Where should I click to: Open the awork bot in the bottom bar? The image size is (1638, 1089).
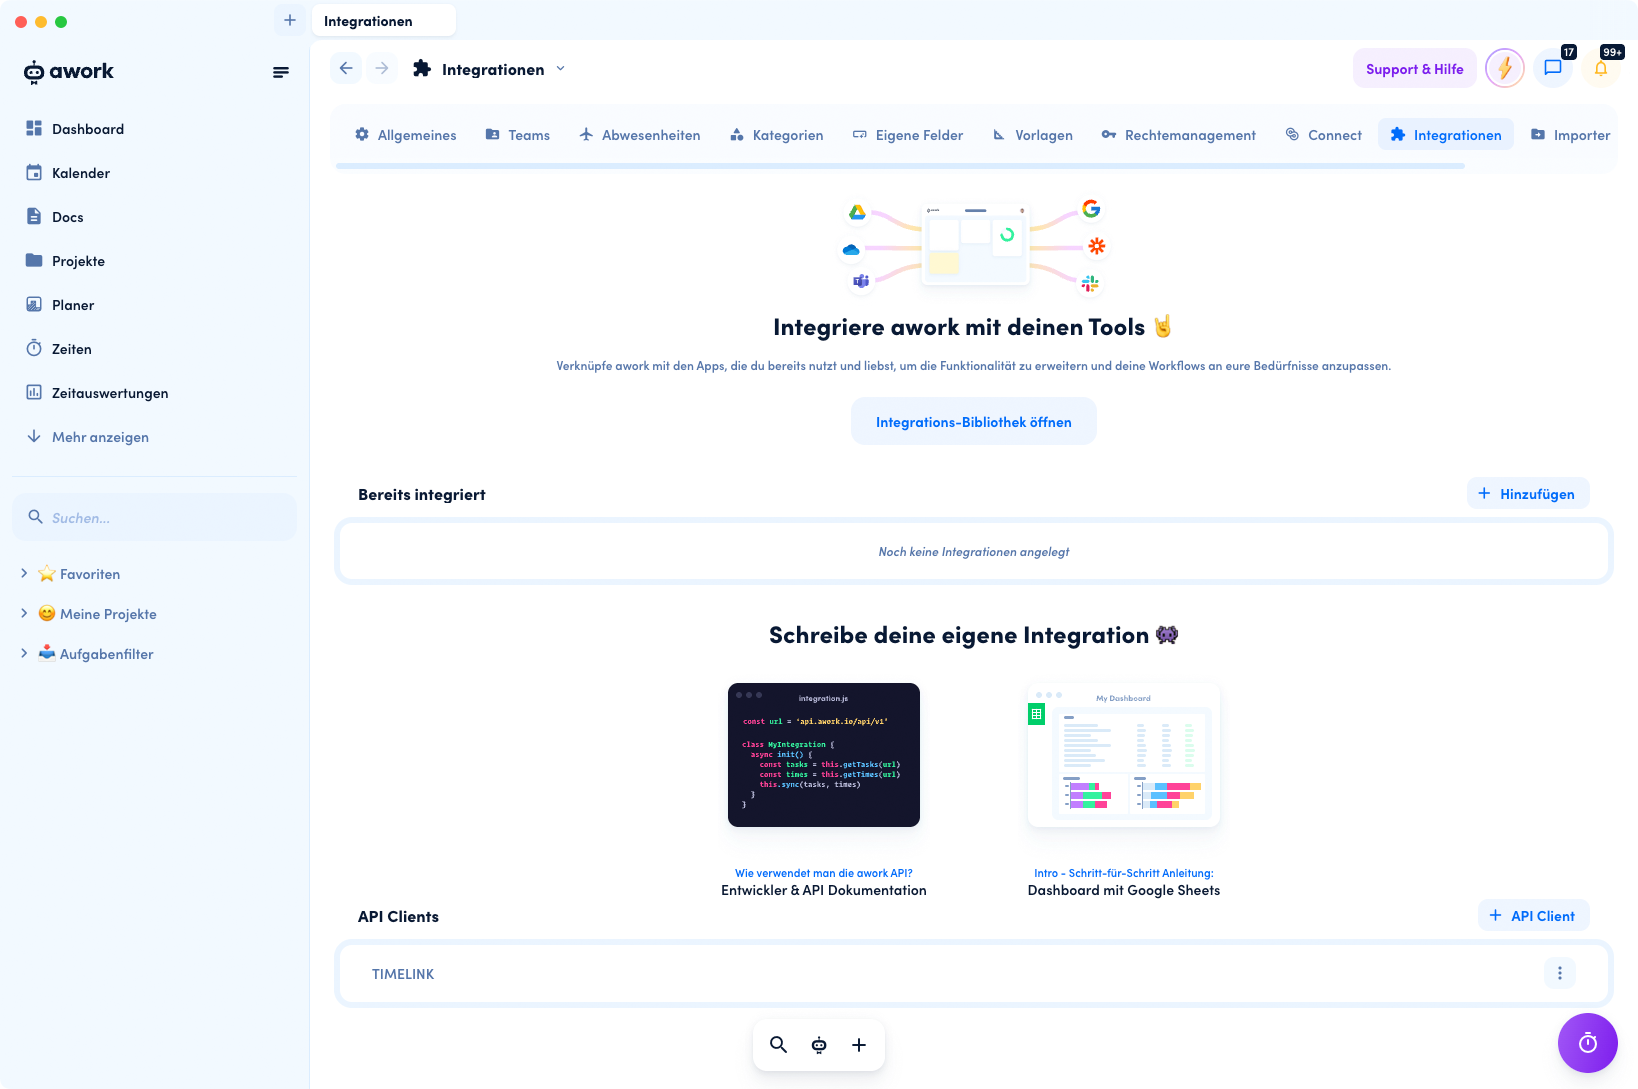pyautogui.click(x=819, y=1044)
